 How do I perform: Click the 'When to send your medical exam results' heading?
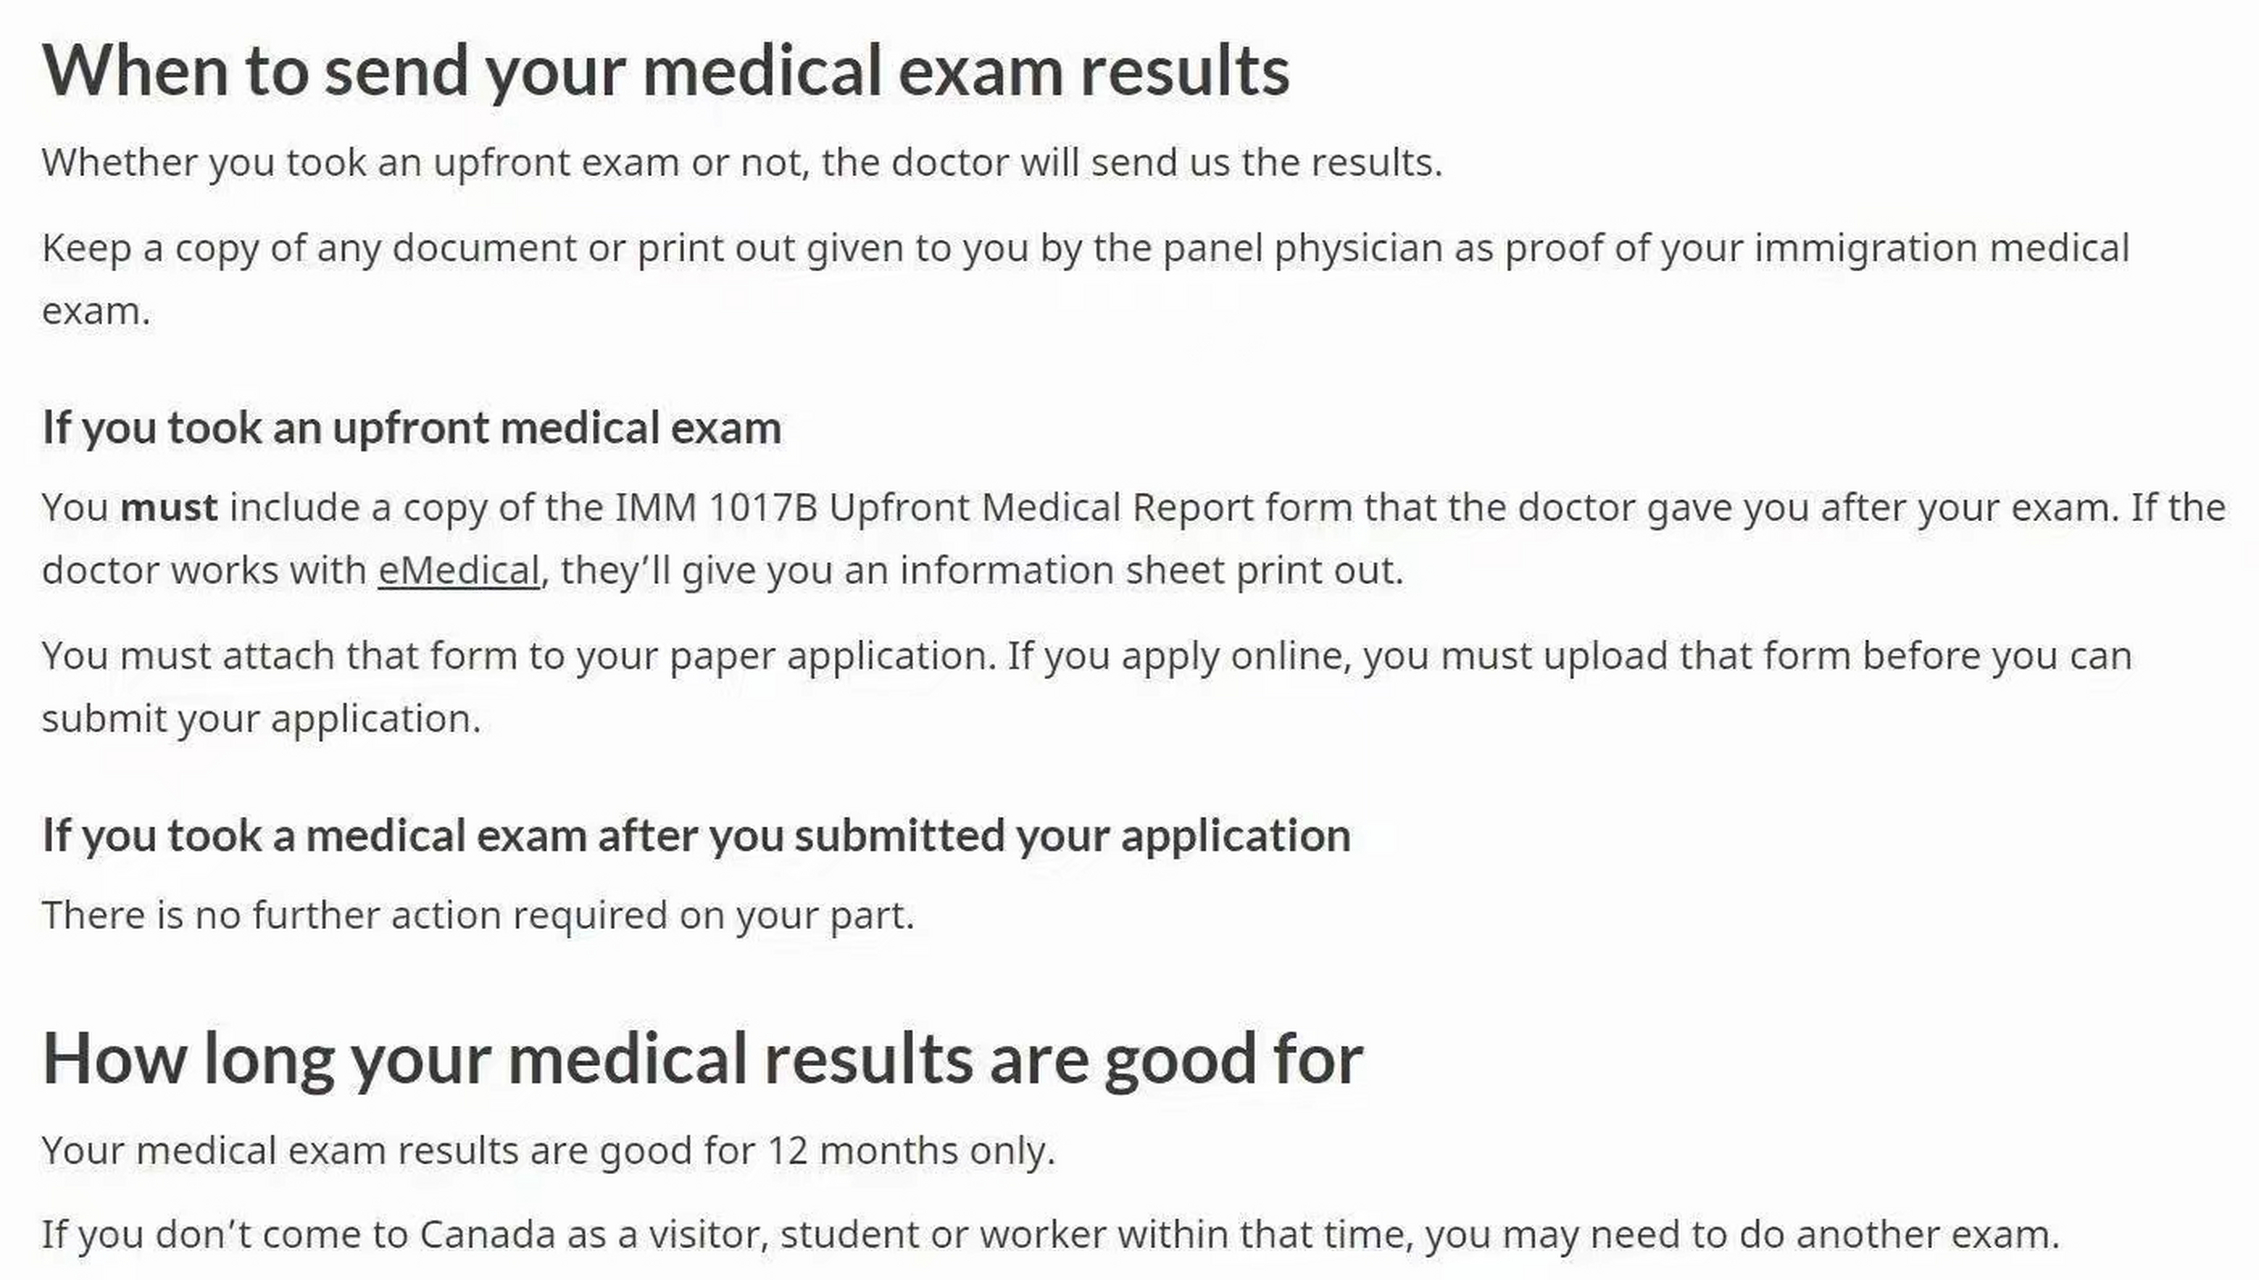(666, 72)
